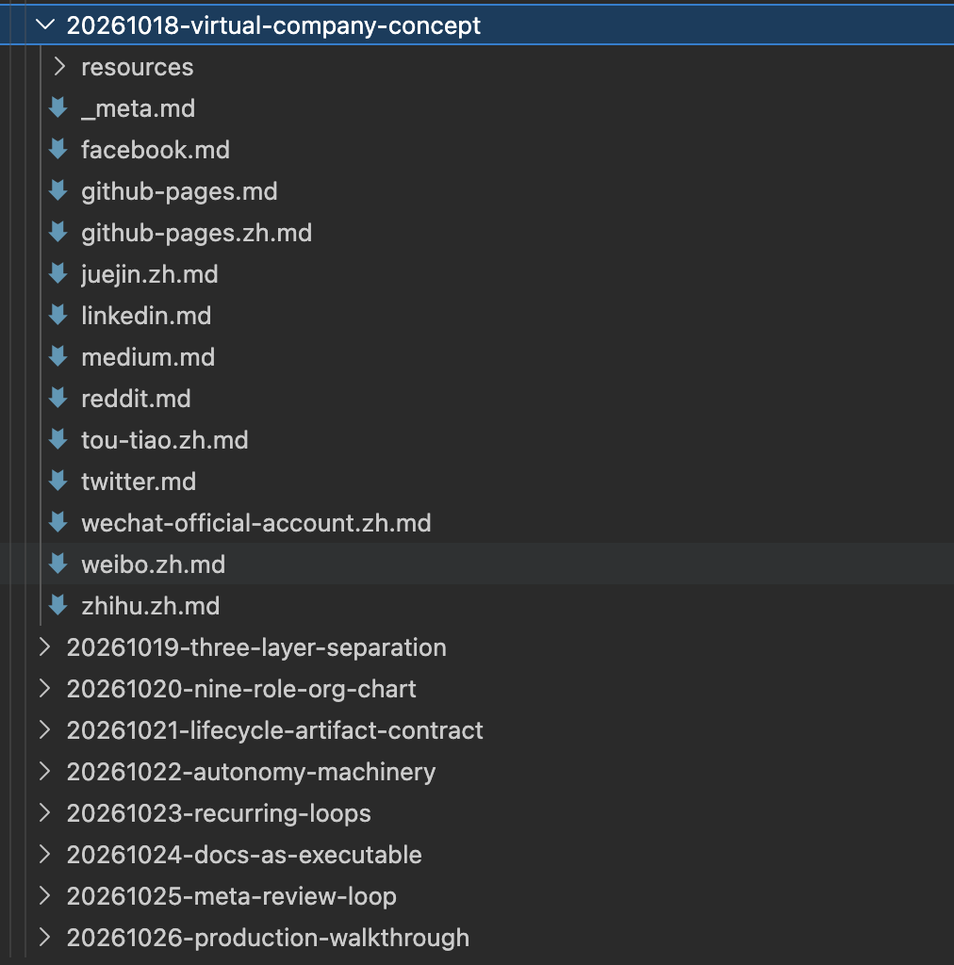Open the weibo.zh.md file
Image resolution: width=954 pixels, height=965 pixels.
coord(153,564)
